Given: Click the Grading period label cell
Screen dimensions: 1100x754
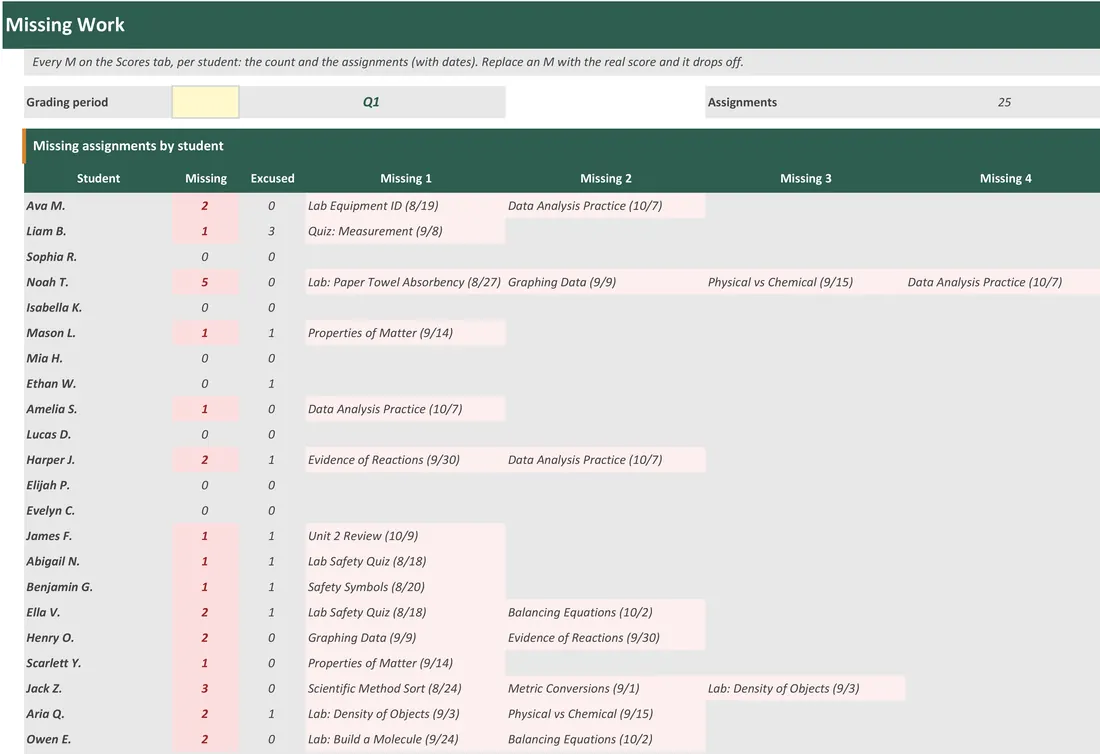Looking at the screenshot, I should click(x=98, y=102).
